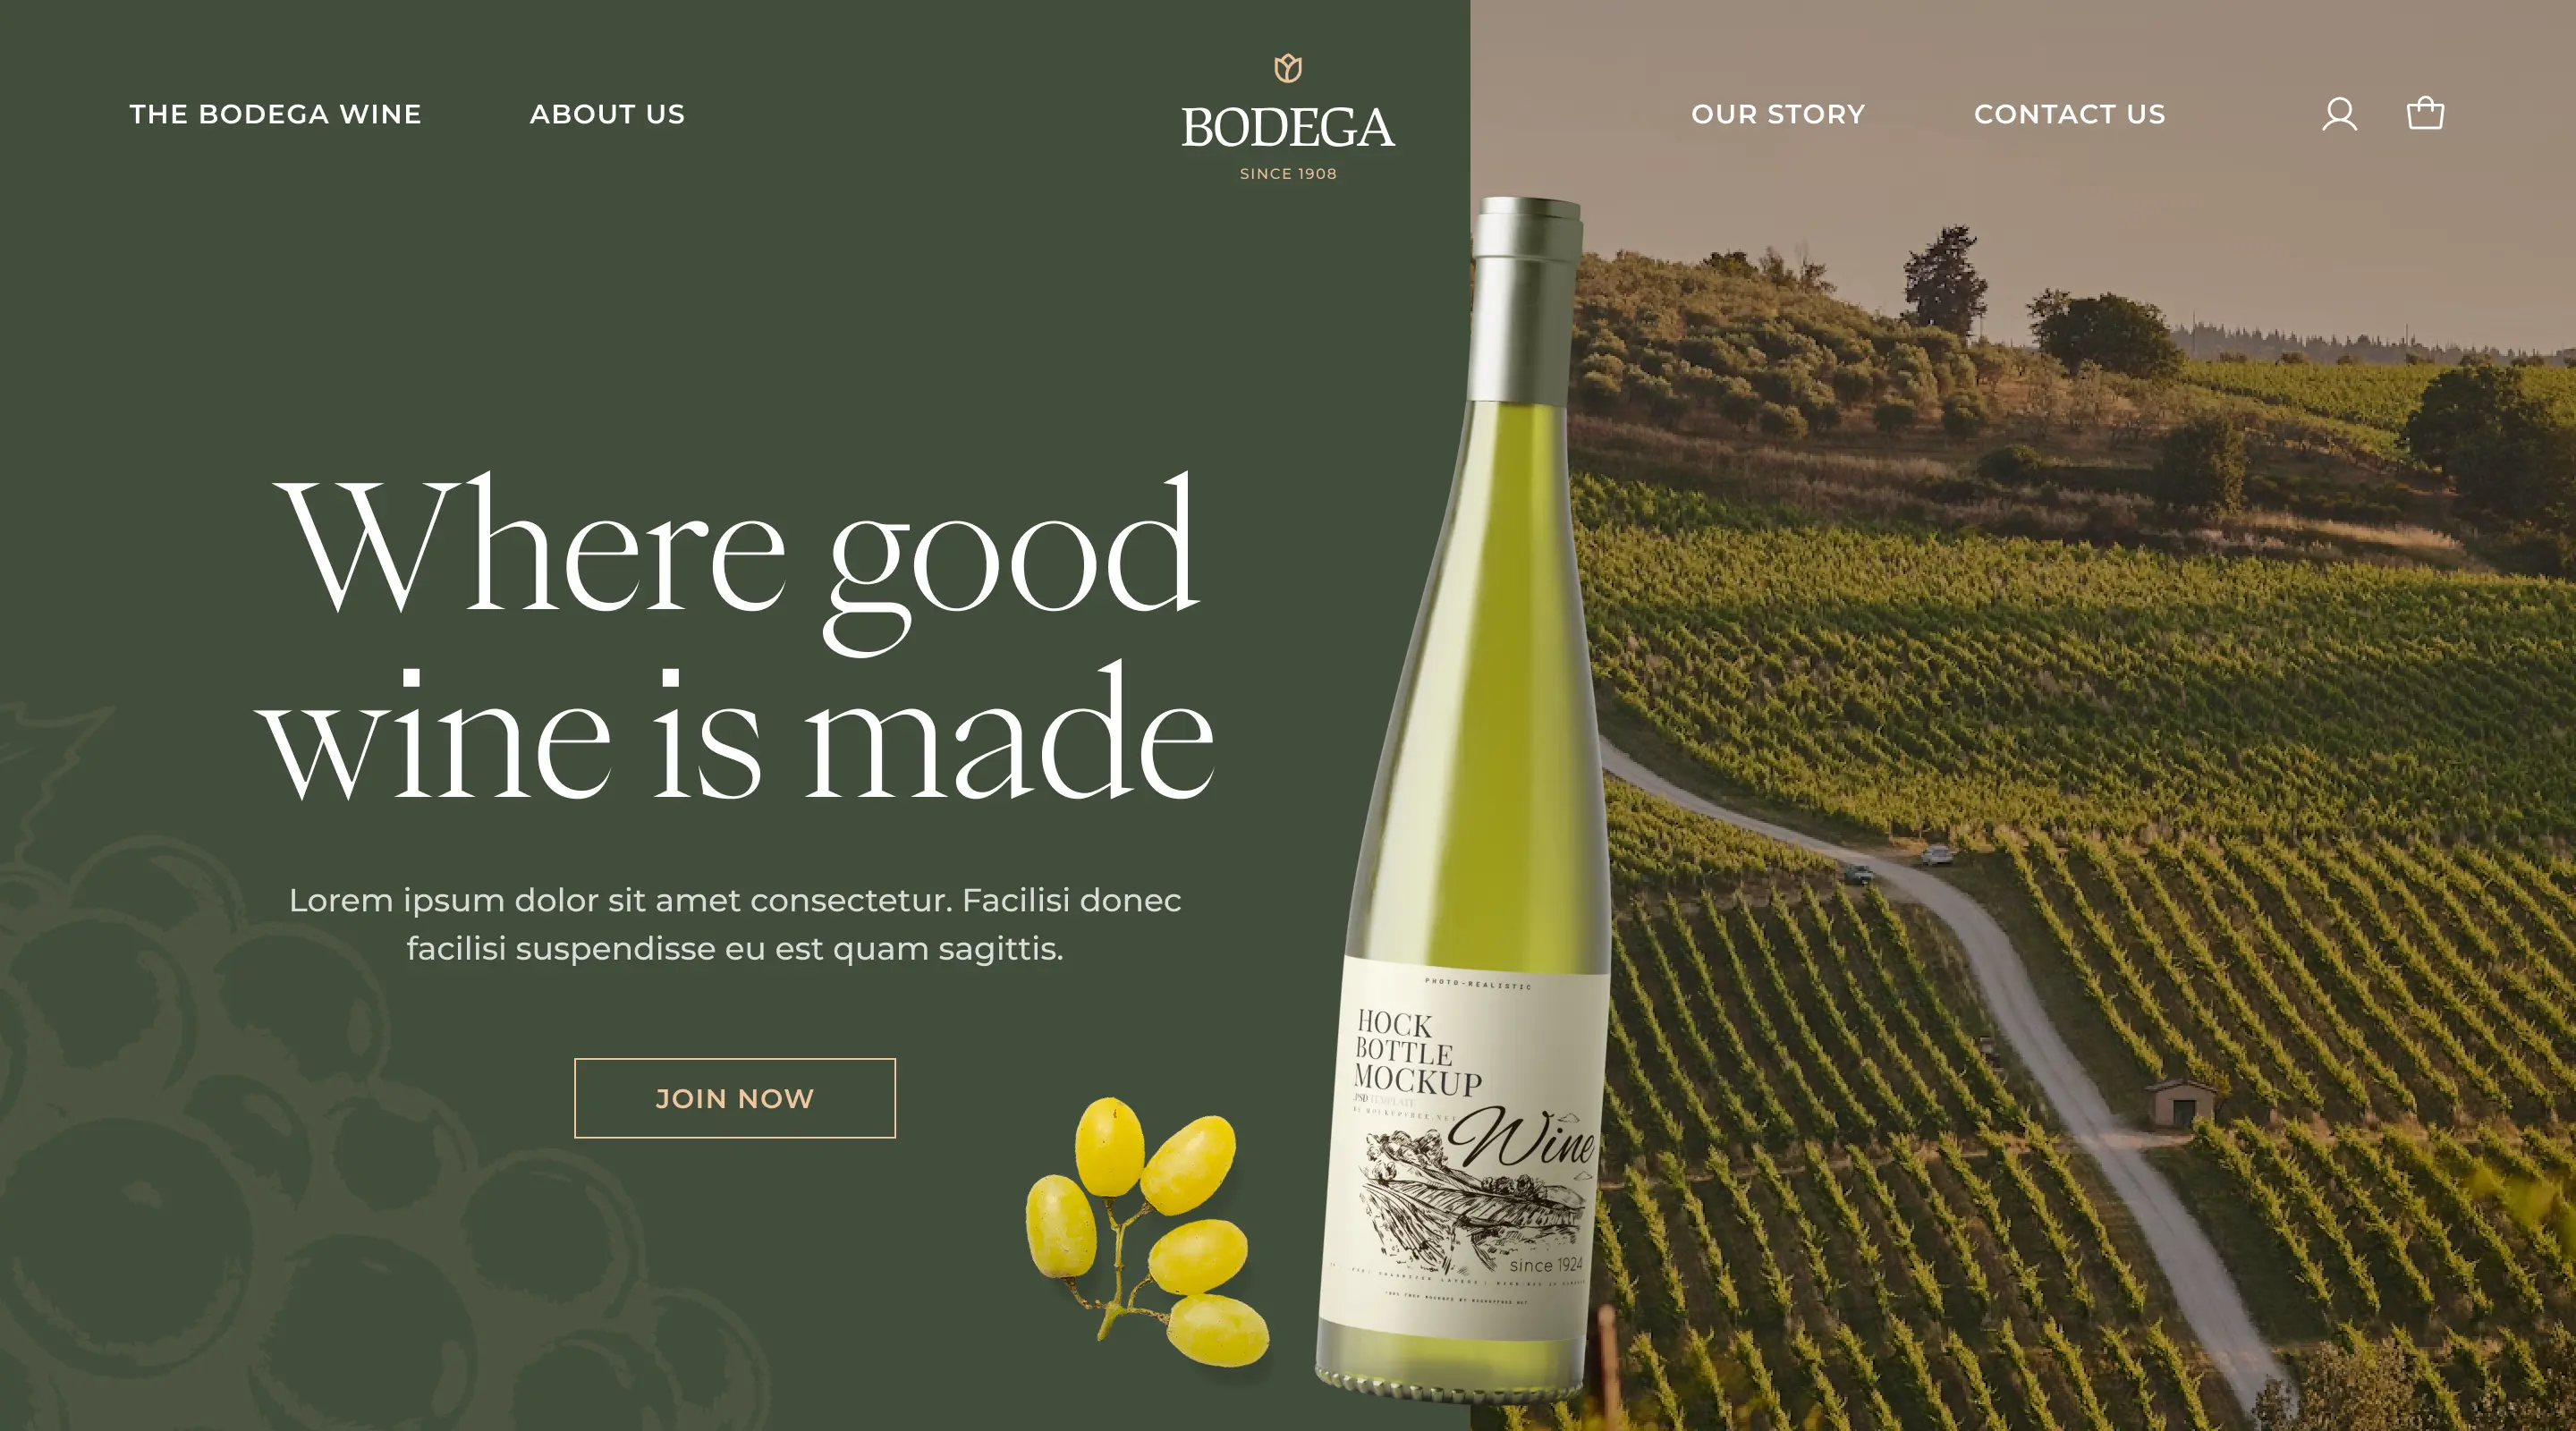Screen dimensions: 2576x1431
Task: Open the shopping bag cart icon
Action: pyautogui.click(x=2425, y=112)
